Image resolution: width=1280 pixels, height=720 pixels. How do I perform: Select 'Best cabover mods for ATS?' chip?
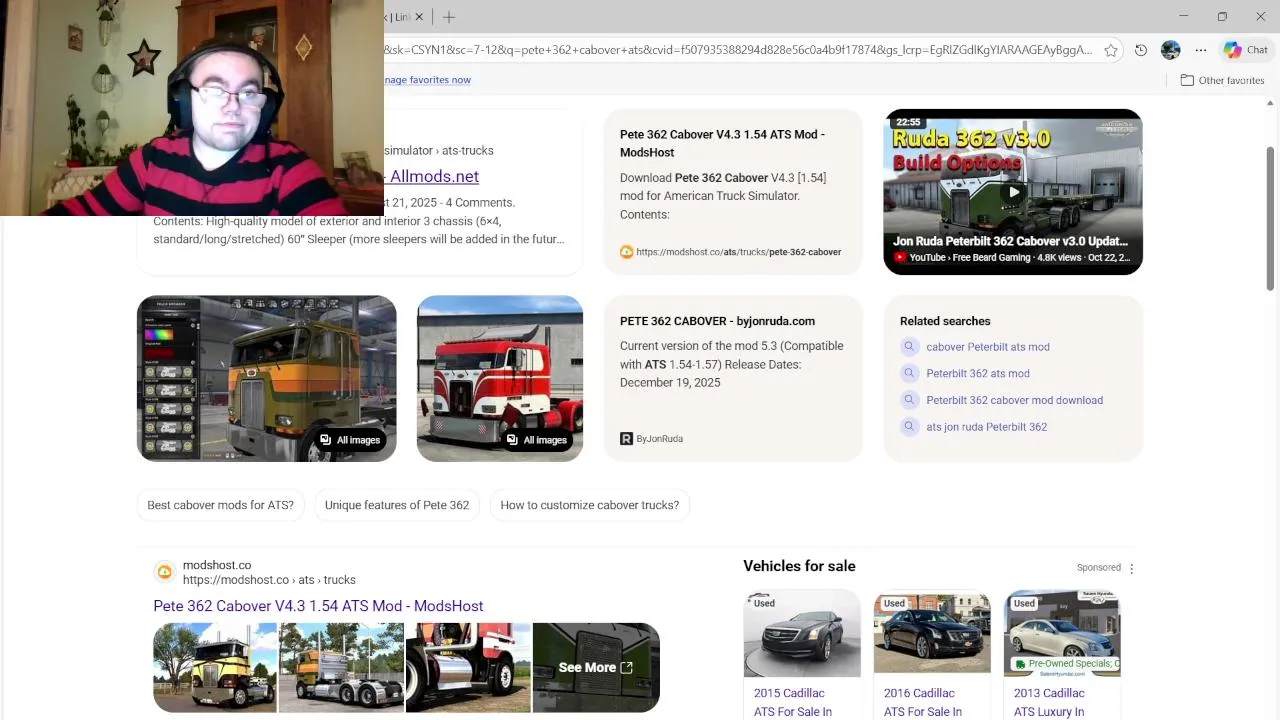(220, 505)
